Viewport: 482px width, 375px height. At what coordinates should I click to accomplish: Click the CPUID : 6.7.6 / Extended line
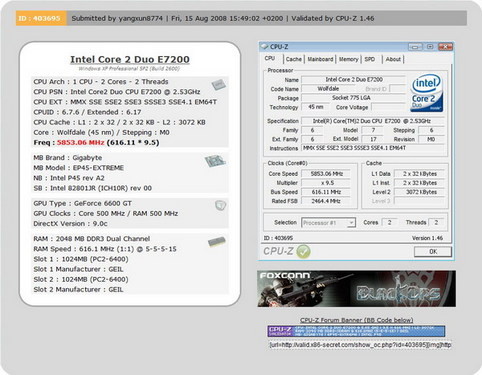click(x=87, y=112)
